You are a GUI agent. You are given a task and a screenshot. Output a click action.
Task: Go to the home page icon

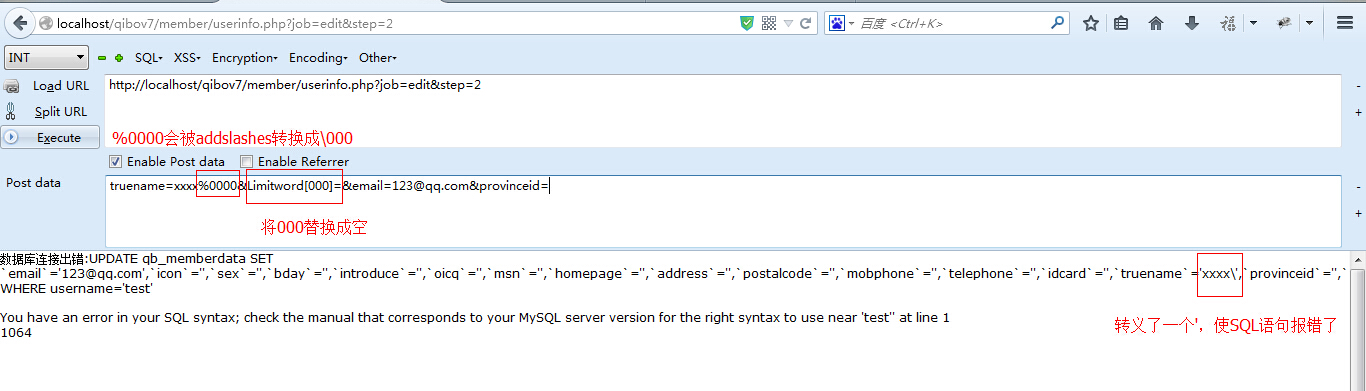(1156, 23)
